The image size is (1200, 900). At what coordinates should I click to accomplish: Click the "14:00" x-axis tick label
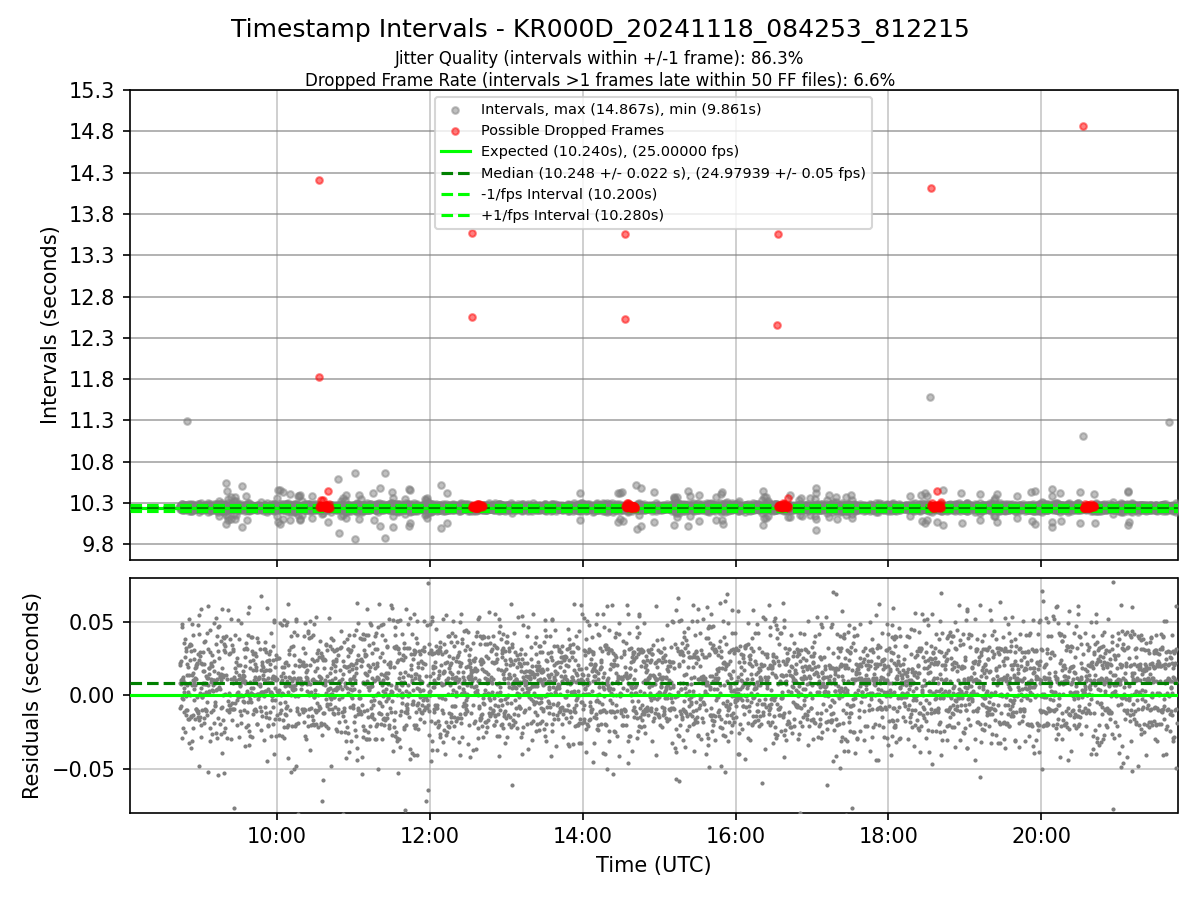click(x=583, y=835)
